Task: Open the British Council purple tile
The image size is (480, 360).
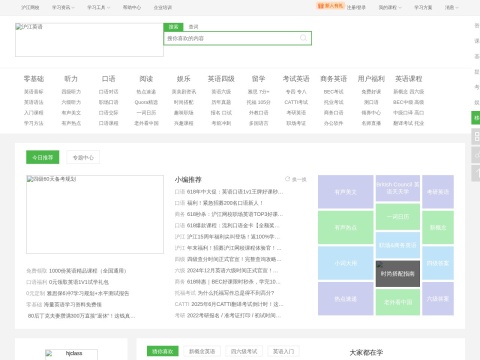Action: 398,188
